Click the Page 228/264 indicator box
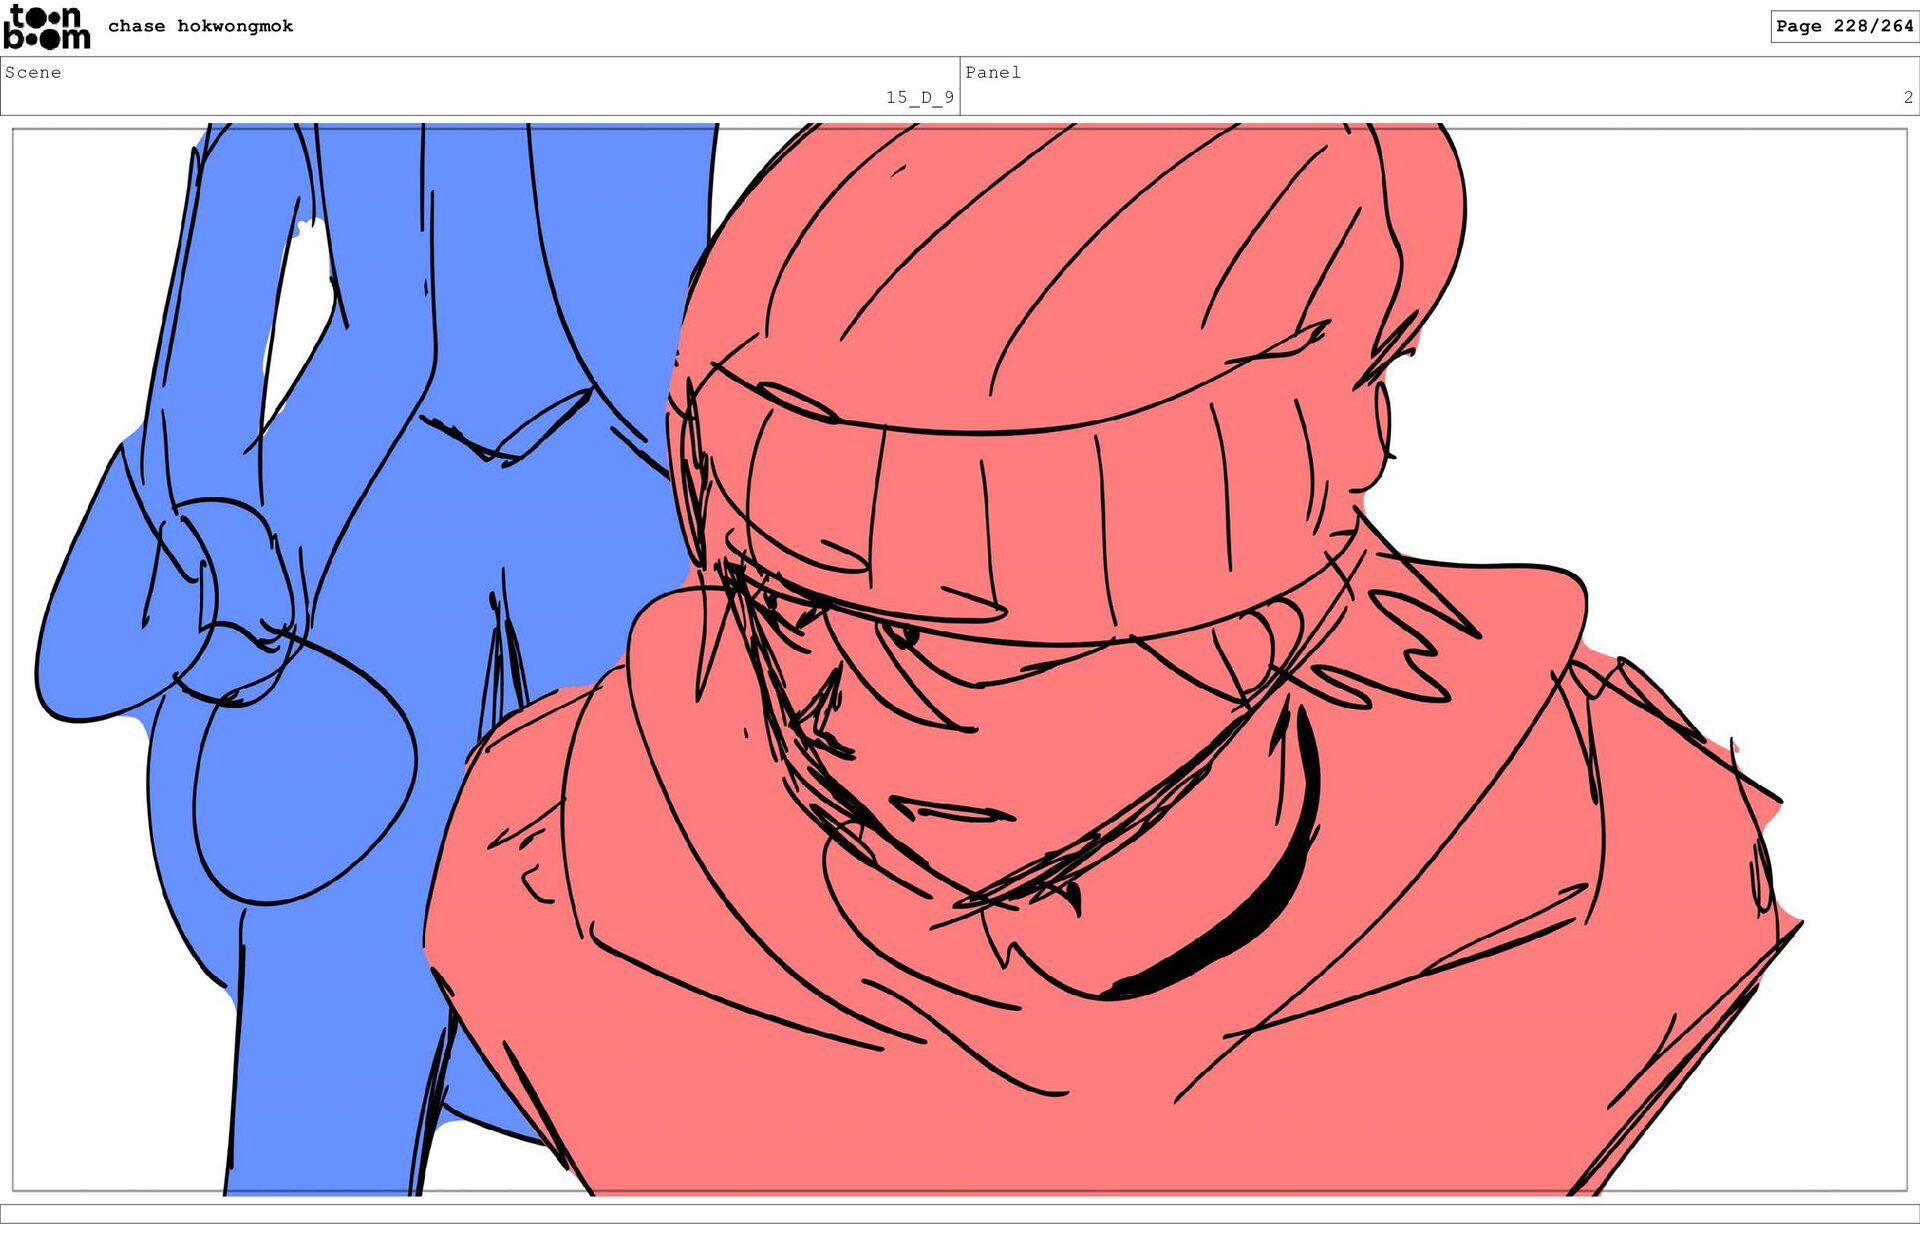Viewport: 1920px width, 1242px height. (x=1843, y=26)
